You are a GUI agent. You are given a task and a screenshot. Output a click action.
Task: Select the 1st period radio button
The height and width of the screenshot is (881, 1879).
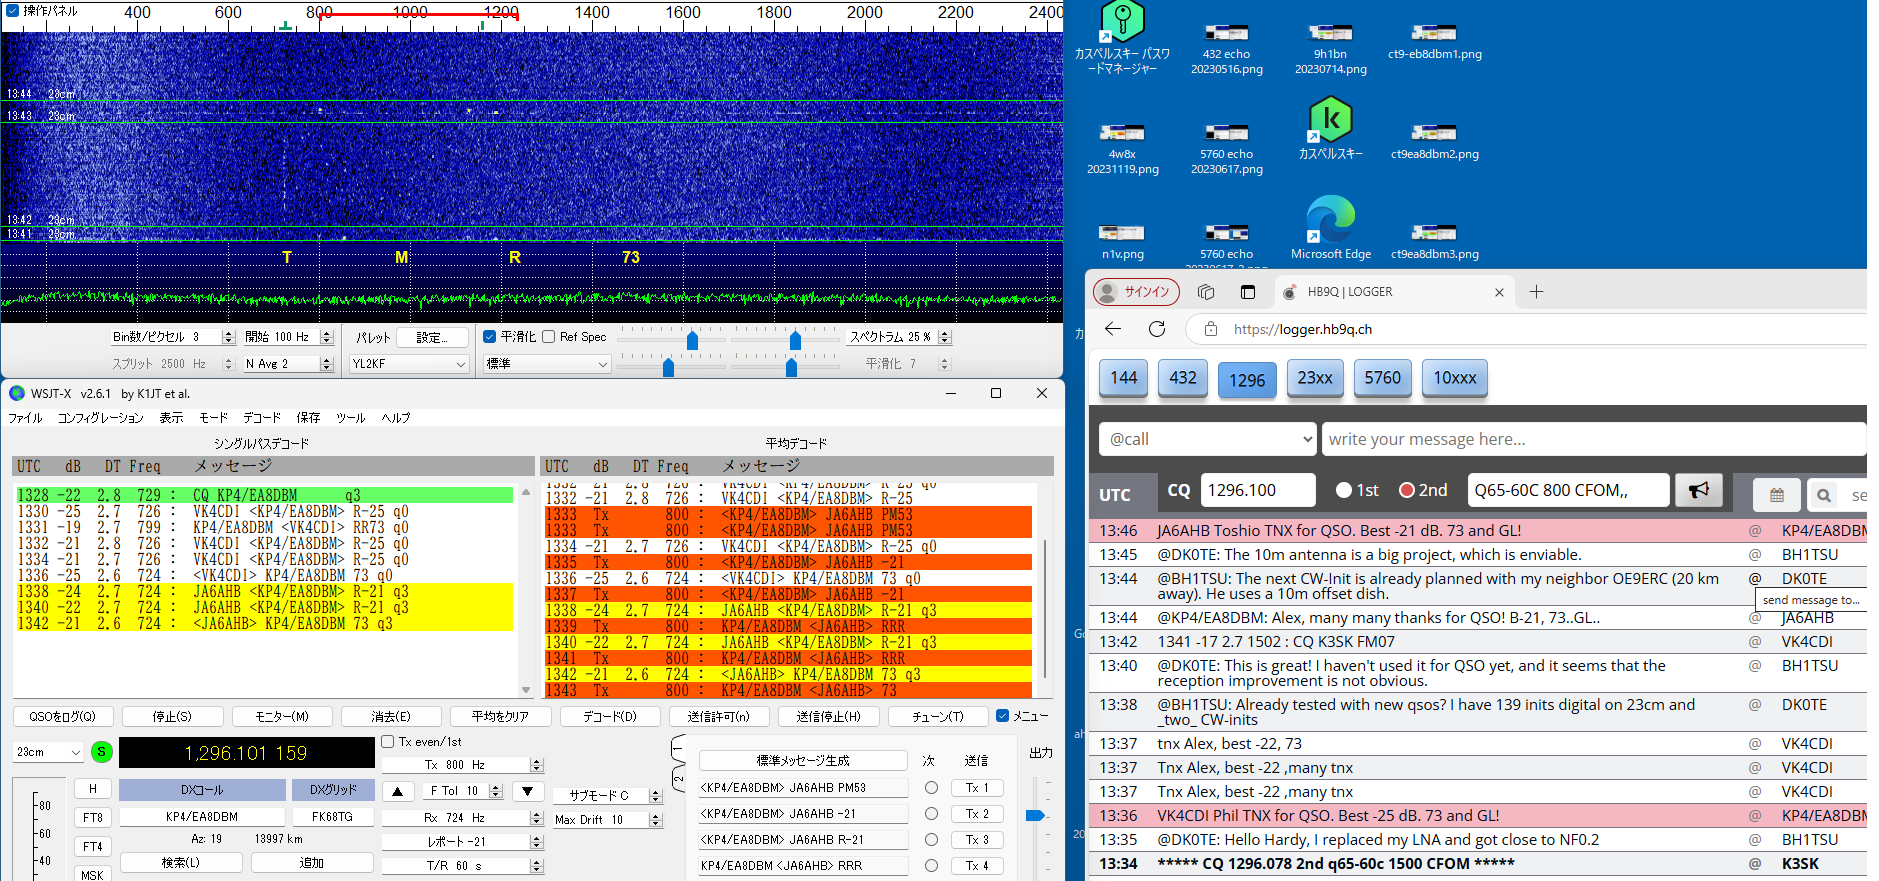1344,490
